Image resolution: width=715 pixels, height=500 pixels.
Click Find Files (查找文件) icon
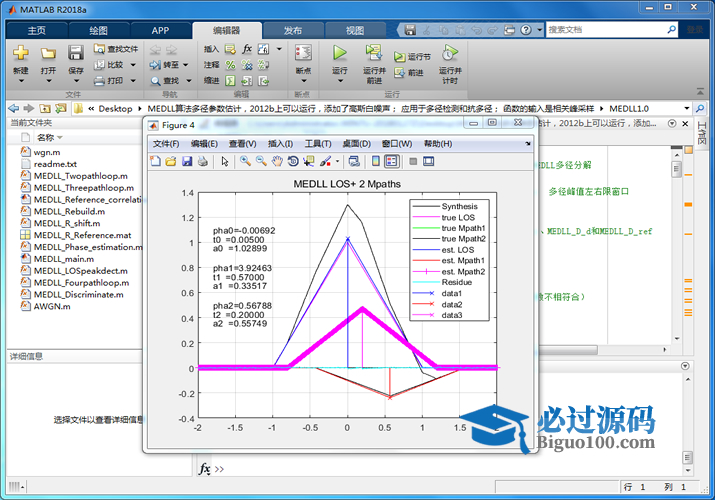[x=99, y=49]
